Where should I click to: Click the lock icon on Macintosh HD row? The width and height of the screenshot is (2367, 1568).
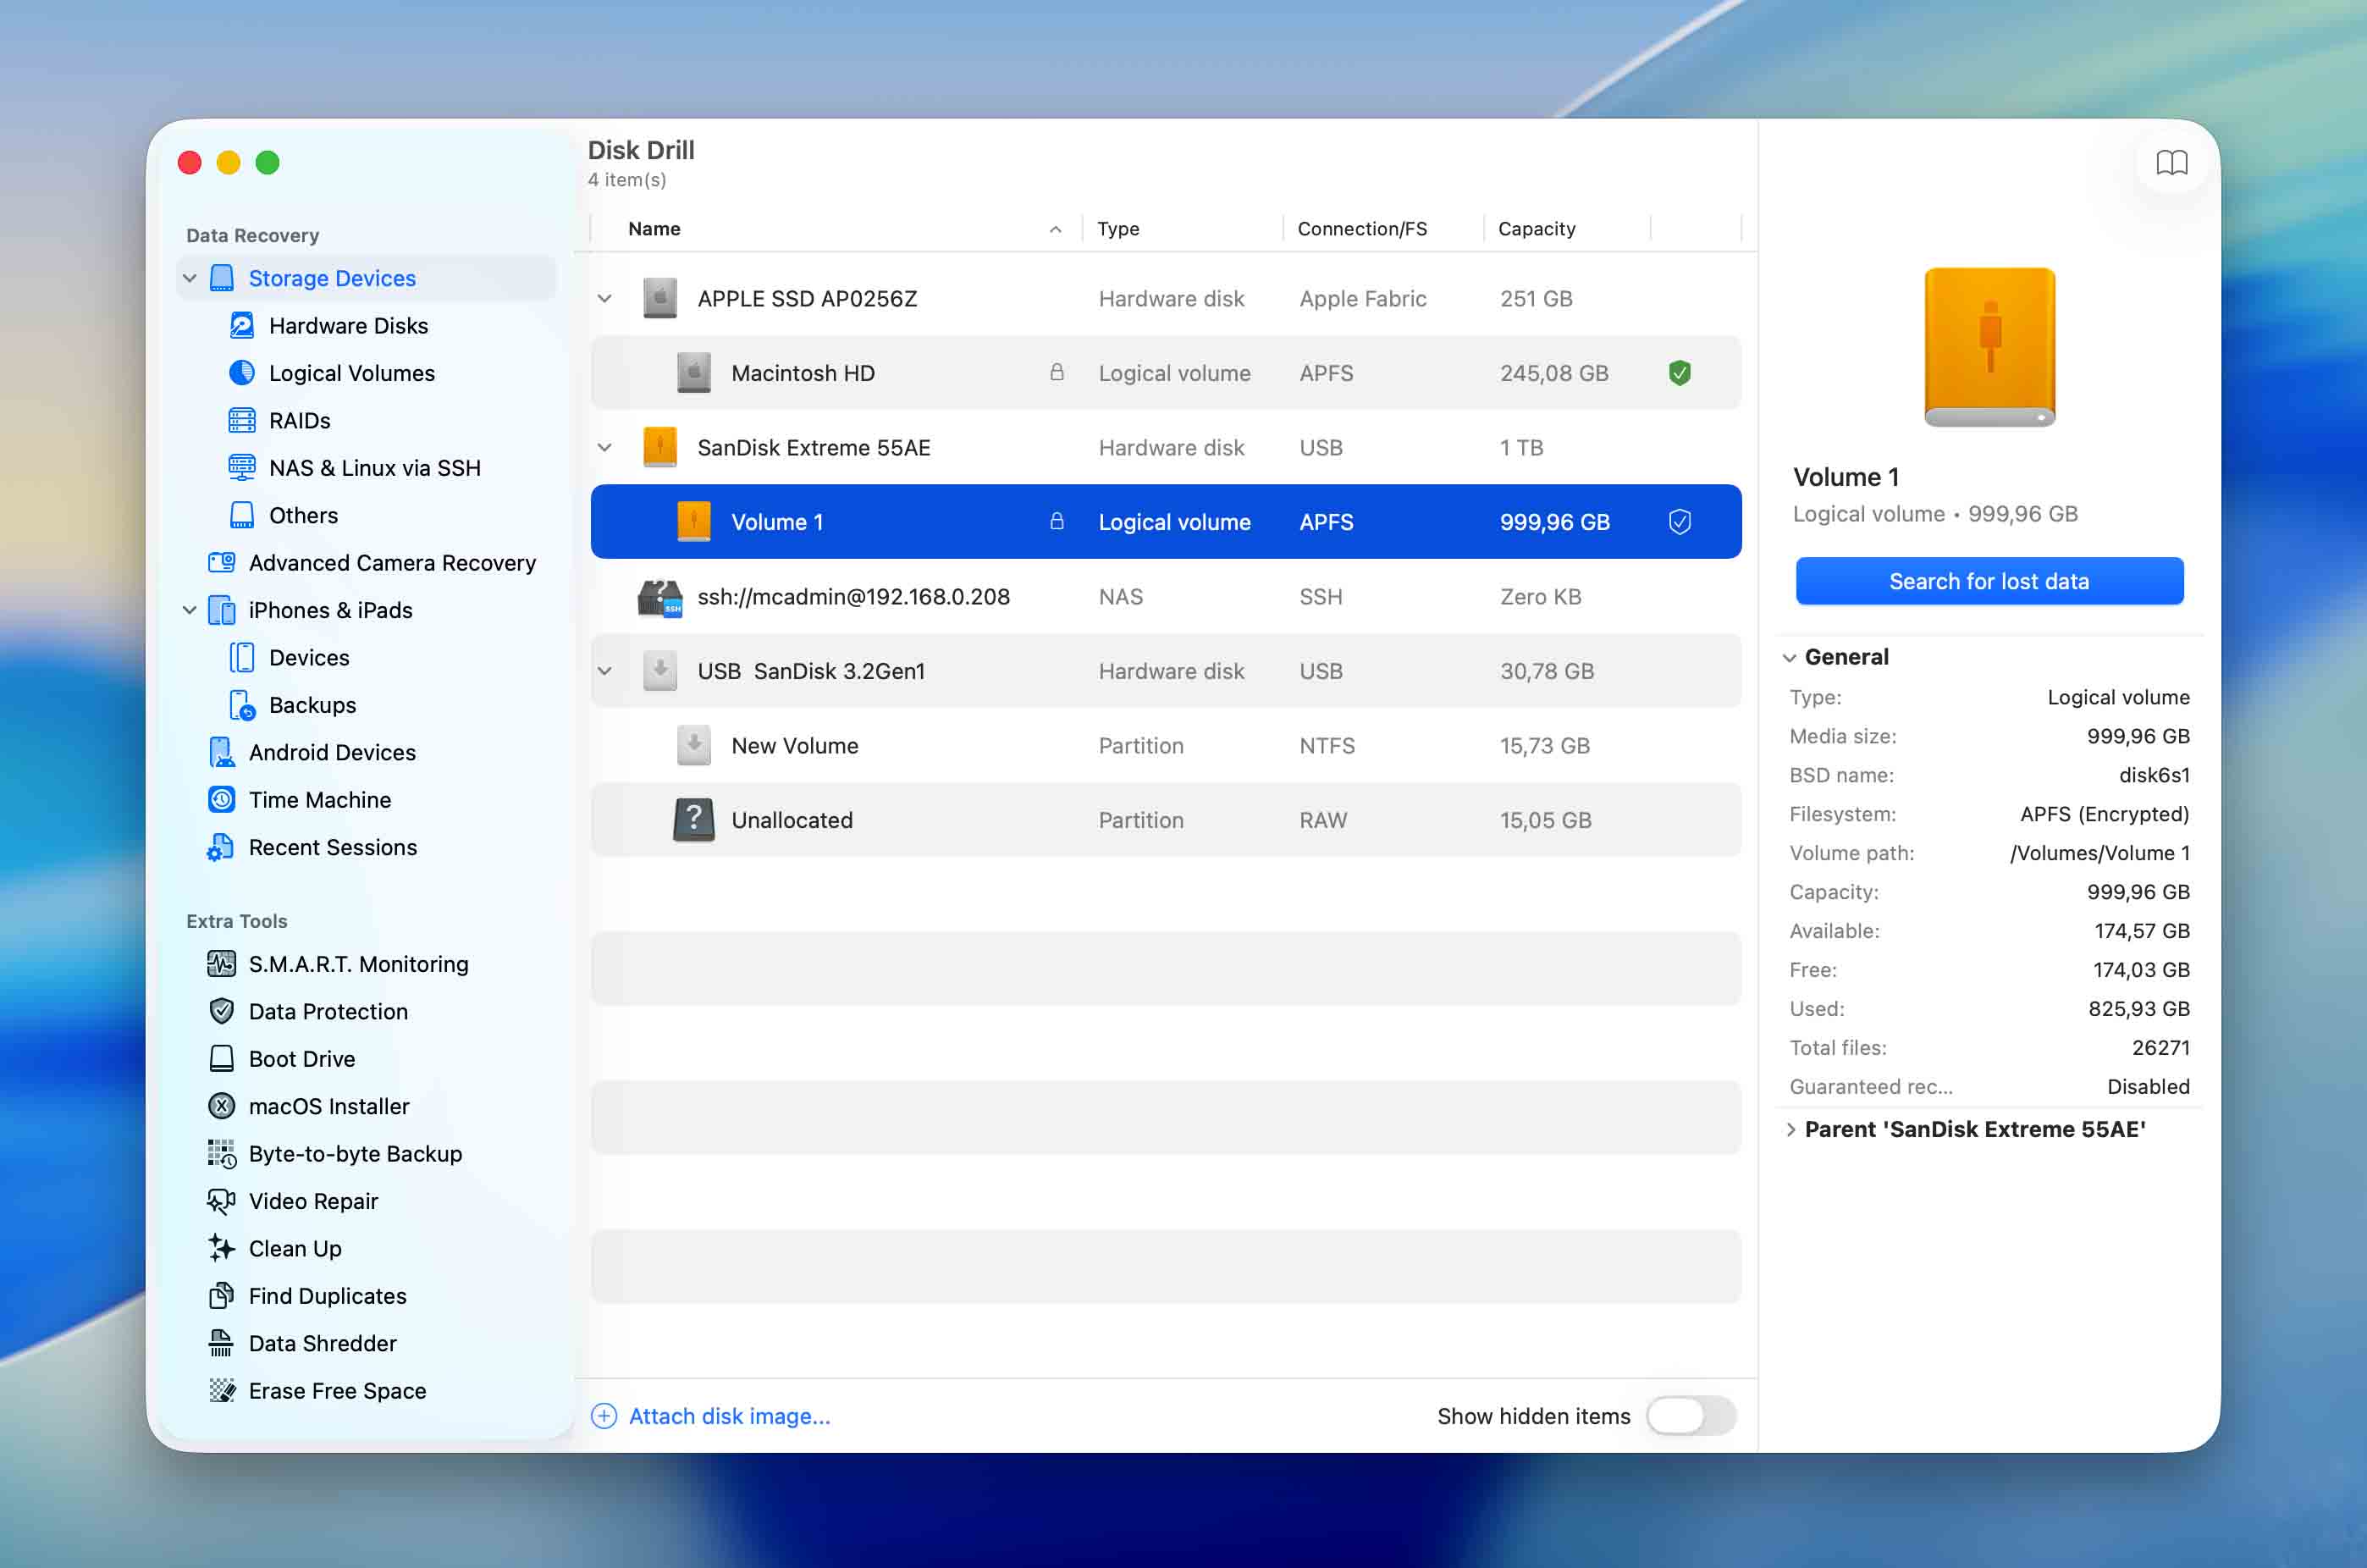click(x=1056, y=372)
